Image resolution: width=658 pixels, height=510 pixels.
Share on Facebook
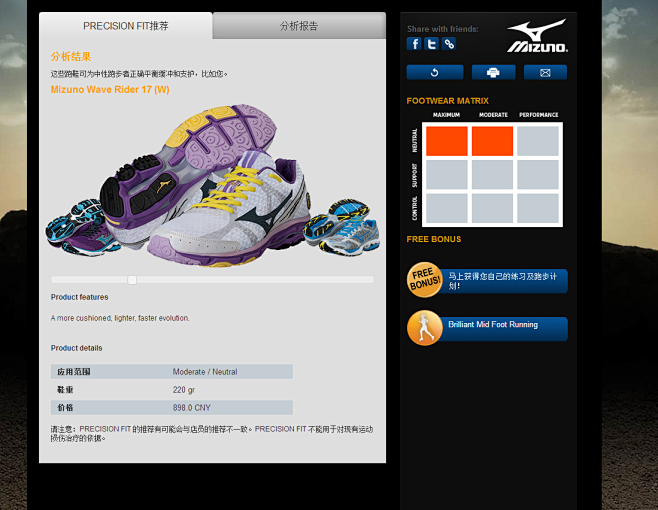point(414,44)
